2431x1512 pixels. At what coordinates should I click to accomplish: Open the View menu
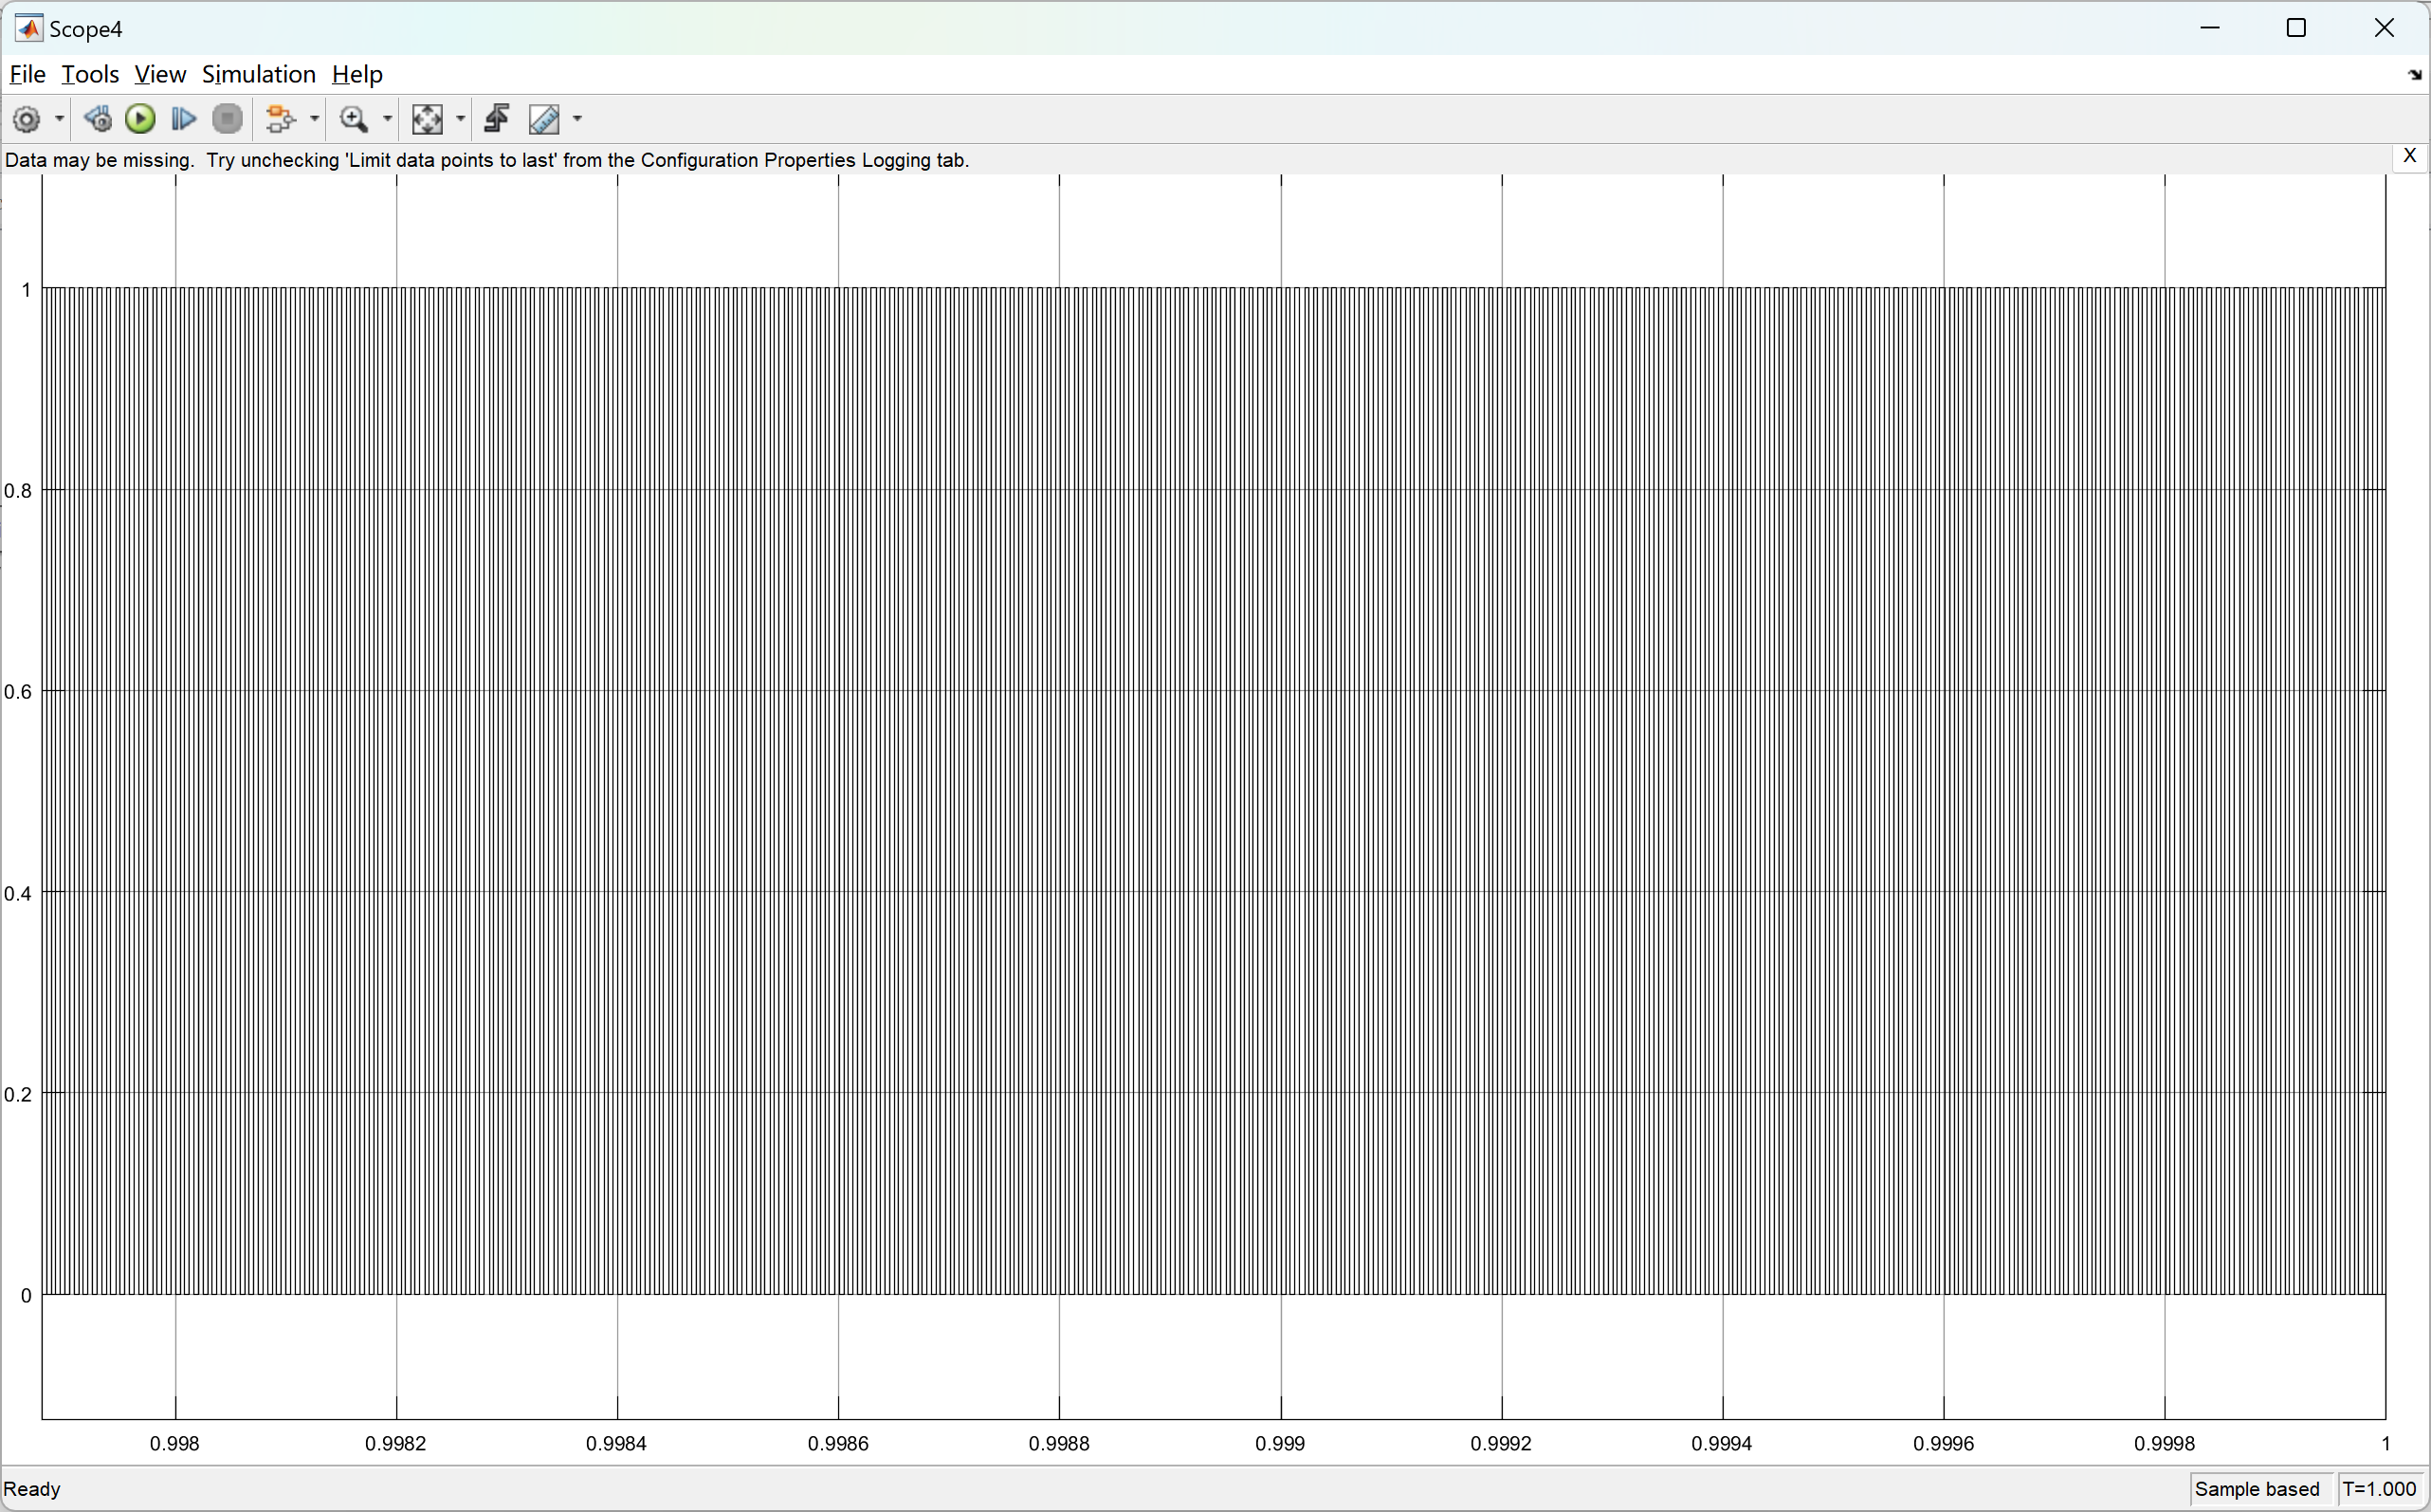tap(160, 75)
